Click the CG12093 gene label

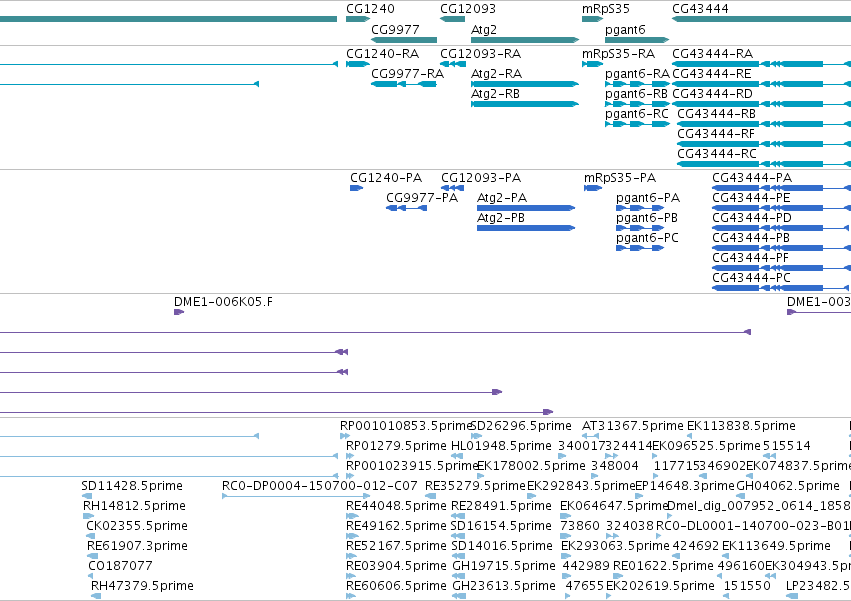click(x=468, y=9)
